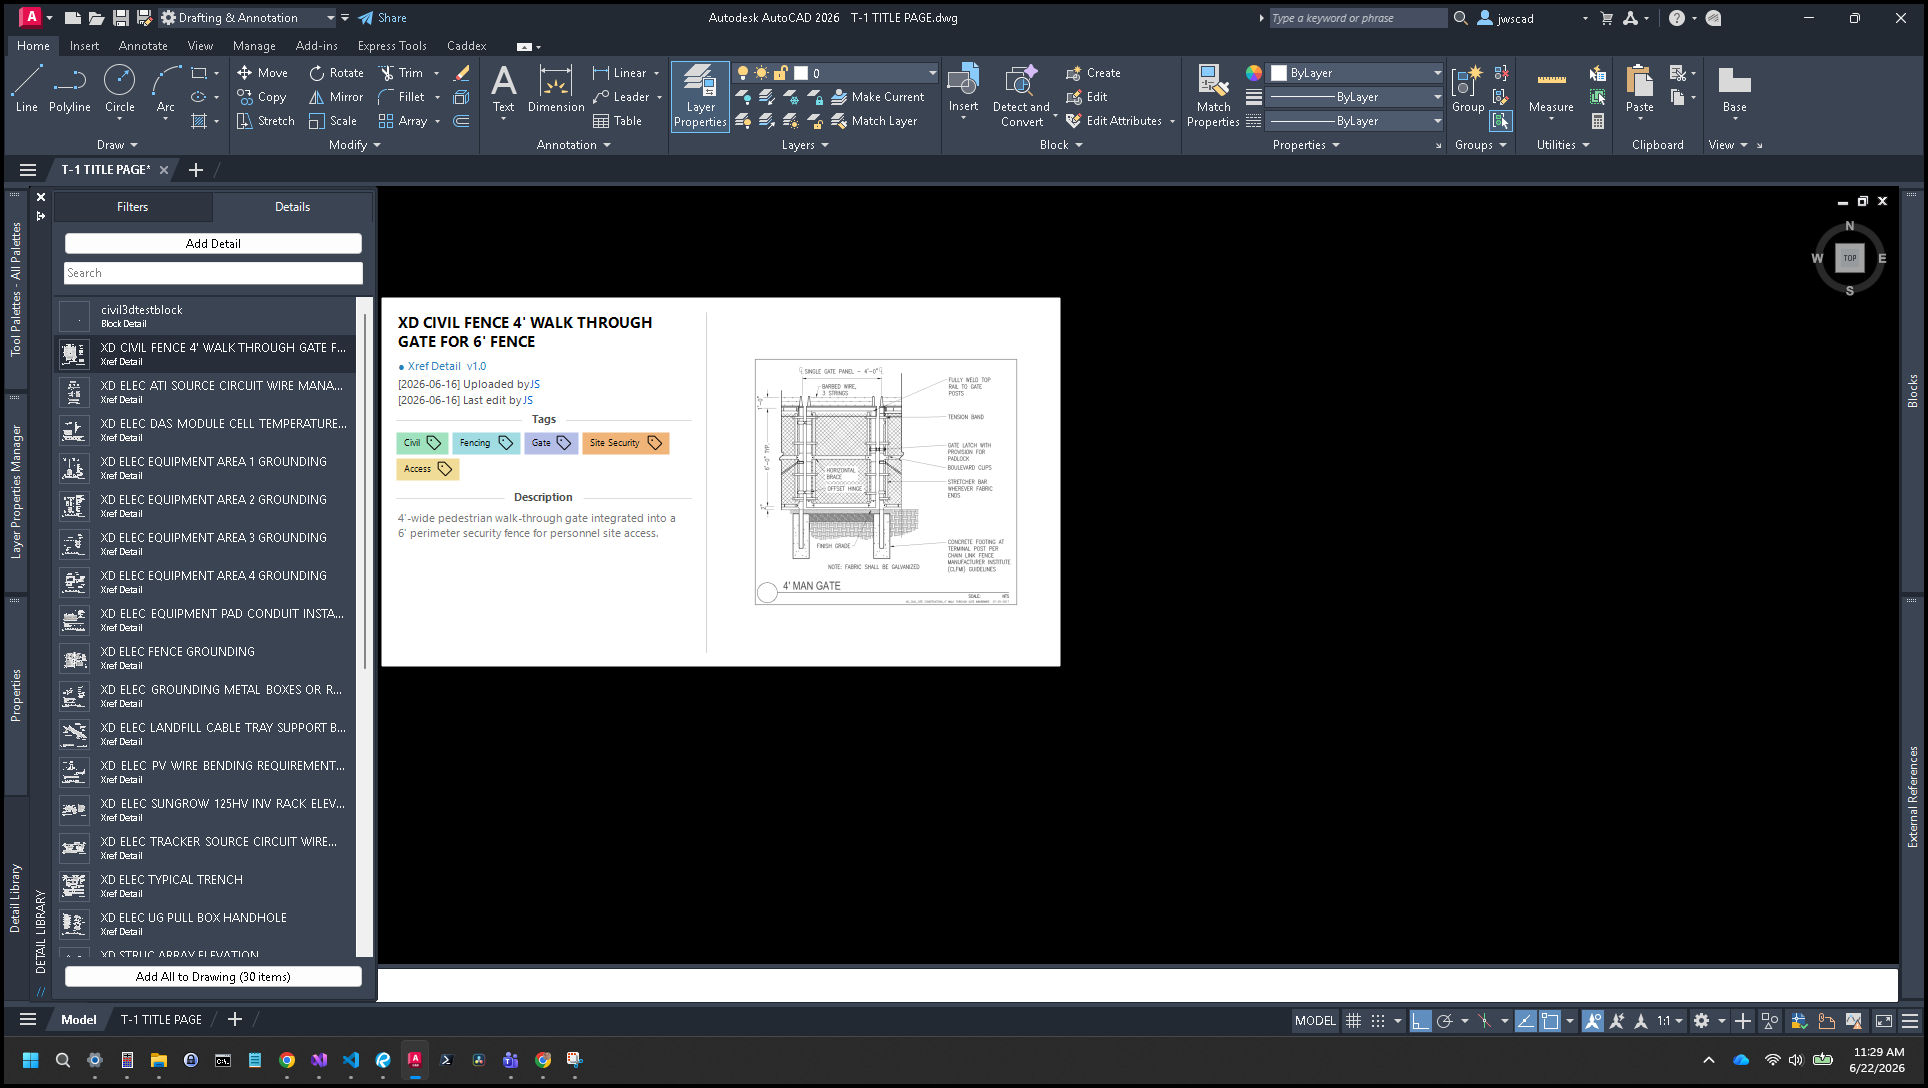Screen dimensions: 1928x1088
Task: Insert a Table annotation
Action: (x=618, y=121)
